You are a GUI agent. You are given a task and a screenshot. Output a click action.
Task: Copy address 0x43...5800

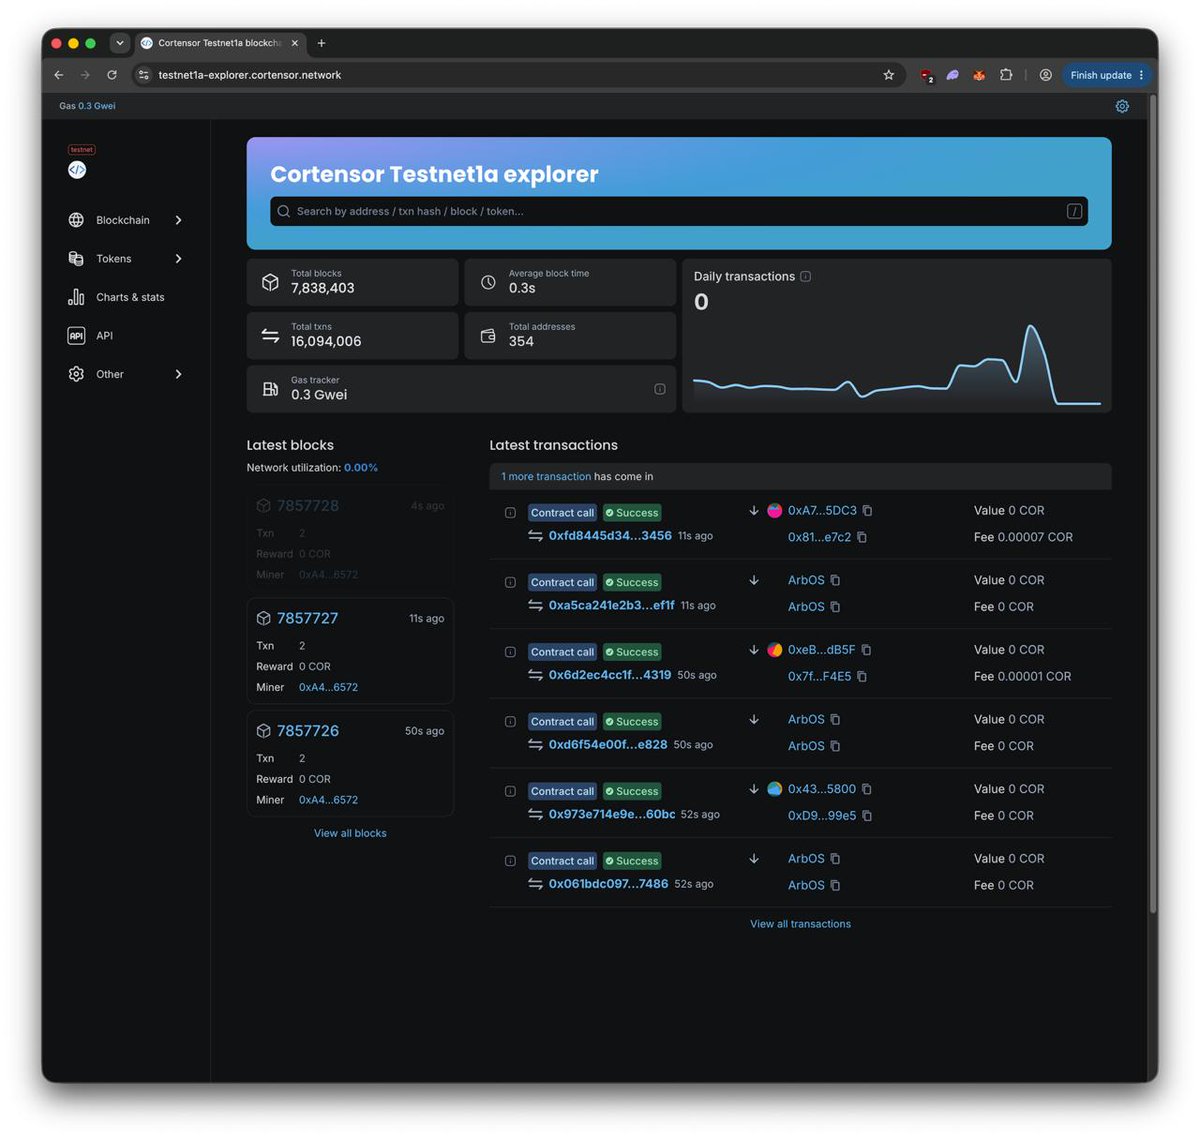click(x=867, y=789)
